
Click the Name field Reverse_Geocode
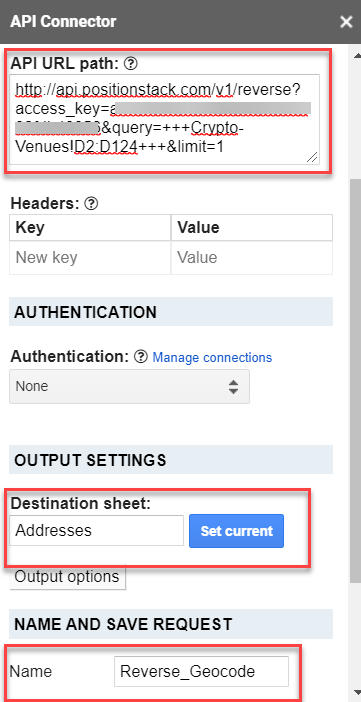[201, 671]
